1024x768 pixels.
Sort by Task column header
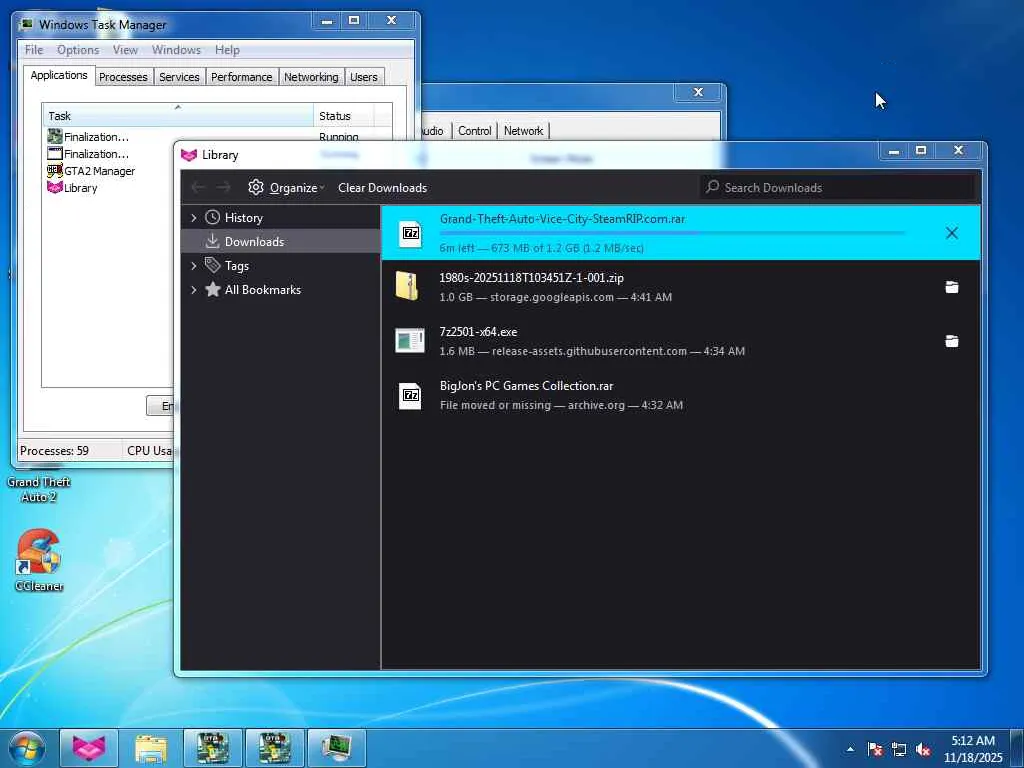point(178,116)
